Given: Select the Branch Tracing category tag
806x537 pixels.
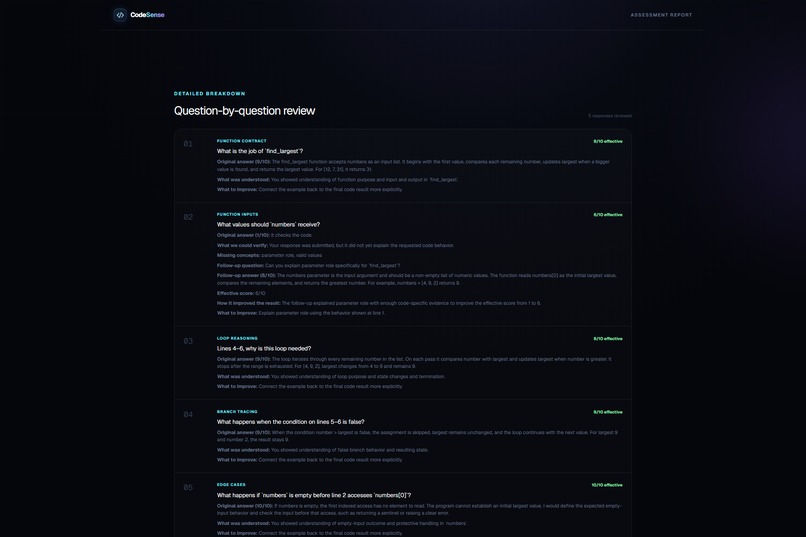Looking at the screenshot, I should tap(237, 412).
